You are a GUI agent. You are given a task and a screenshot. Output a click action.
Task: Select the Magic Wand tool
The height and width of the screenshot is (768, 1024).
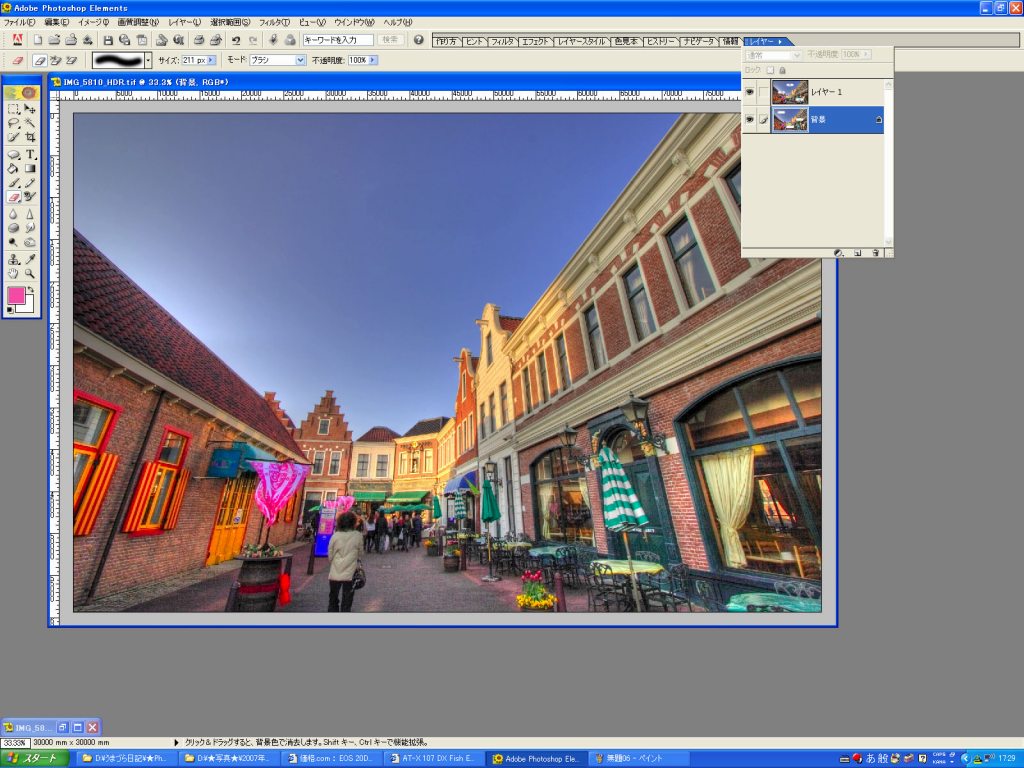click(x=30, y=123)
